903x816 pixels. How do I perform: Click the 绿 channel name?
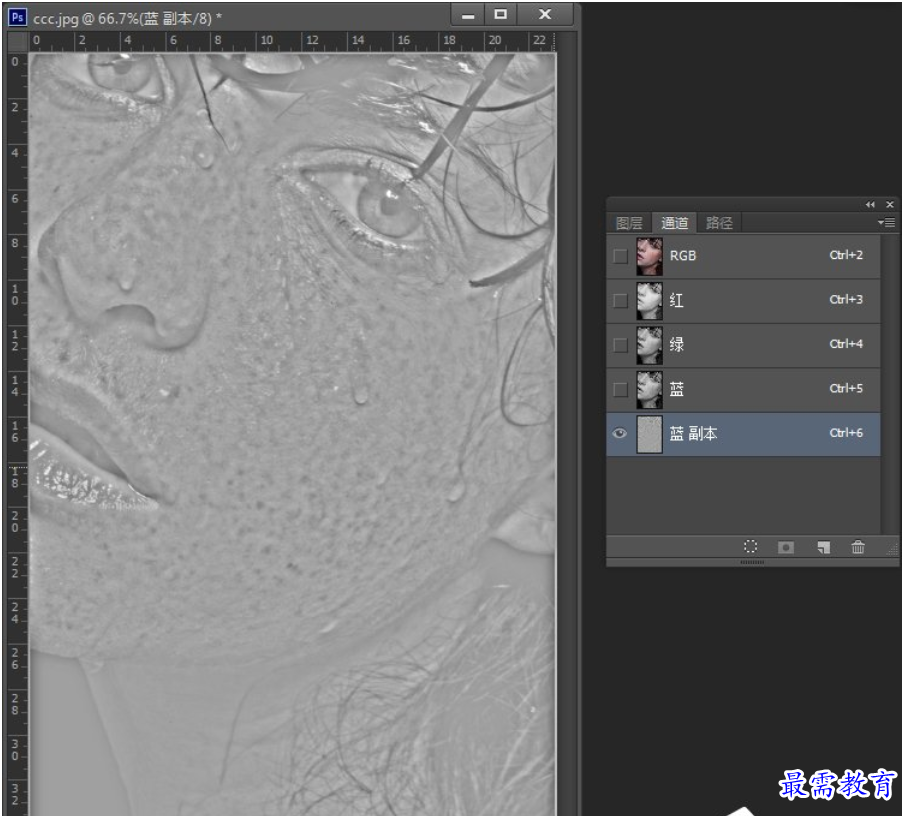(677, 345)
